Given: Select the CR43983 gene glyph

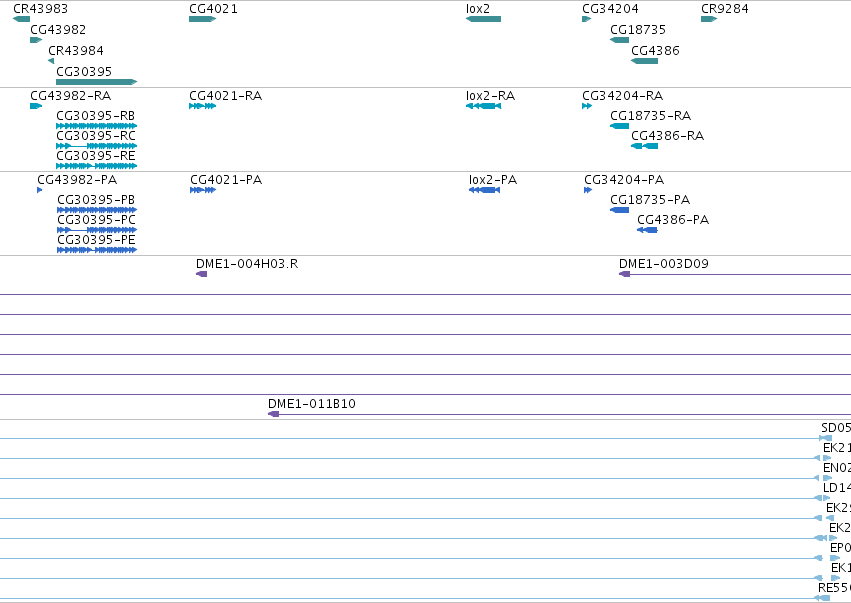Looking at the screenshot, I should click(22, 19).
